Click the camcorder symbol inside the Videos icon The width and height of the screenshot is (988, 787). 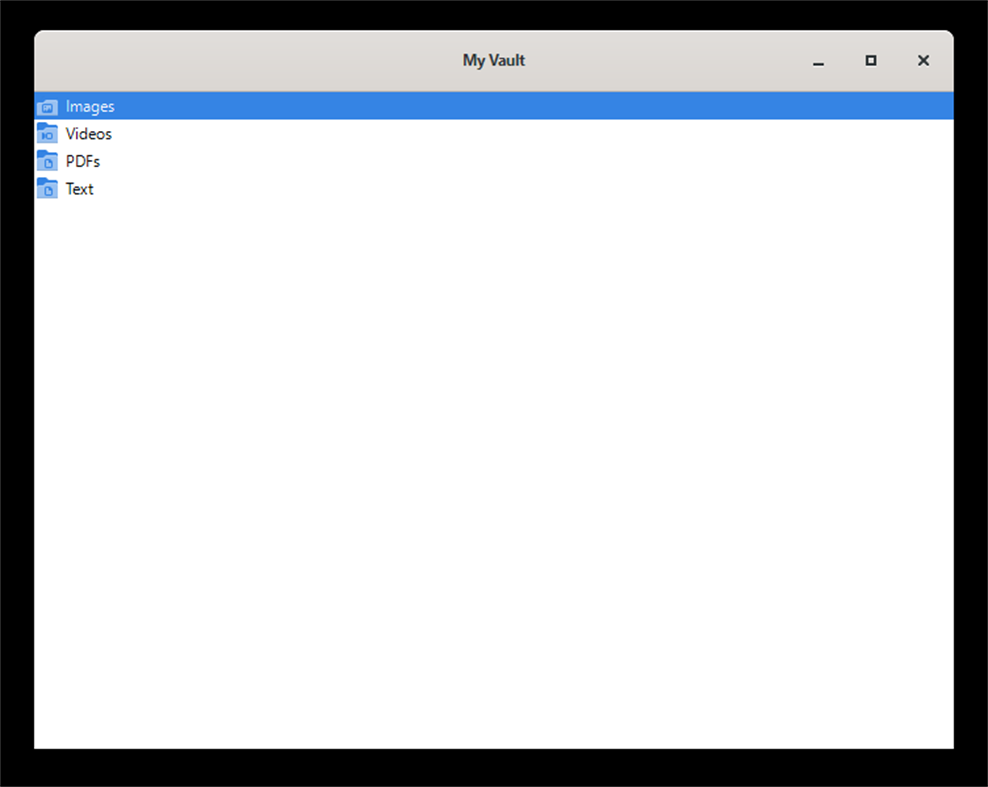click(47, 134)
